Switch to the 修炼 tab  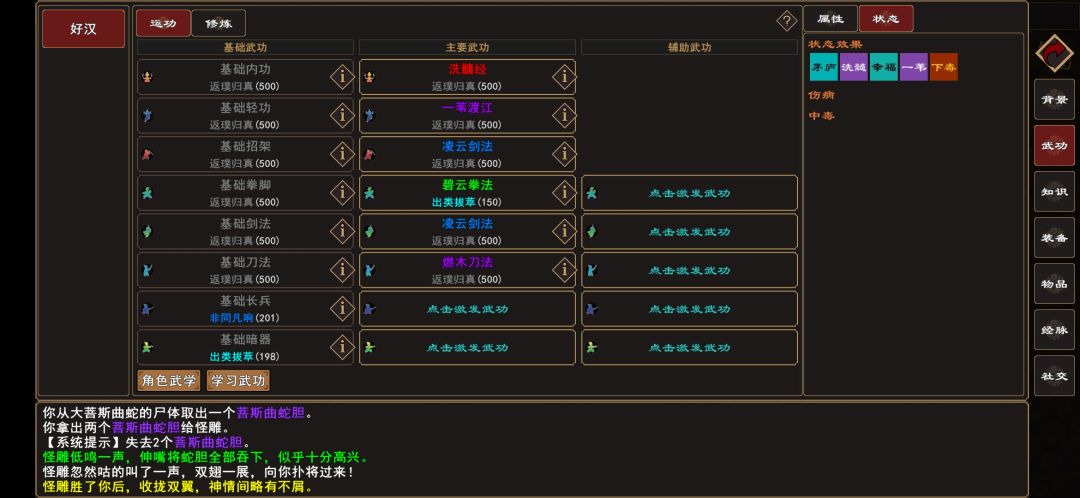click(218, 23)
